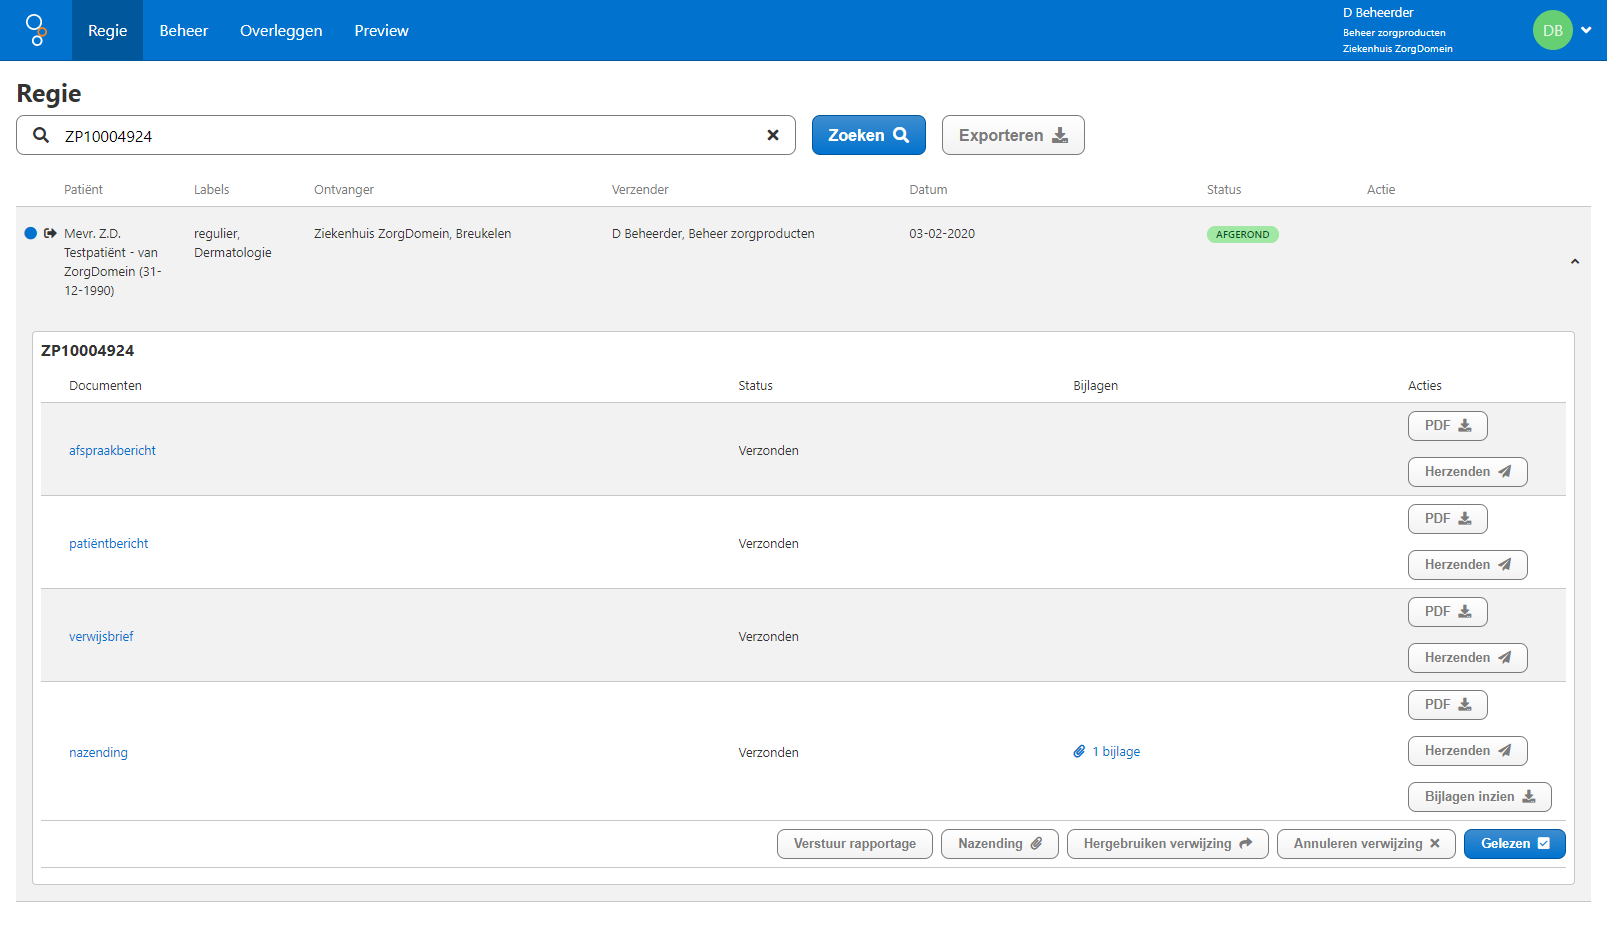The image size is (1607, 926).
Task: Click the main Status column header
Action: click(1223, 189)
